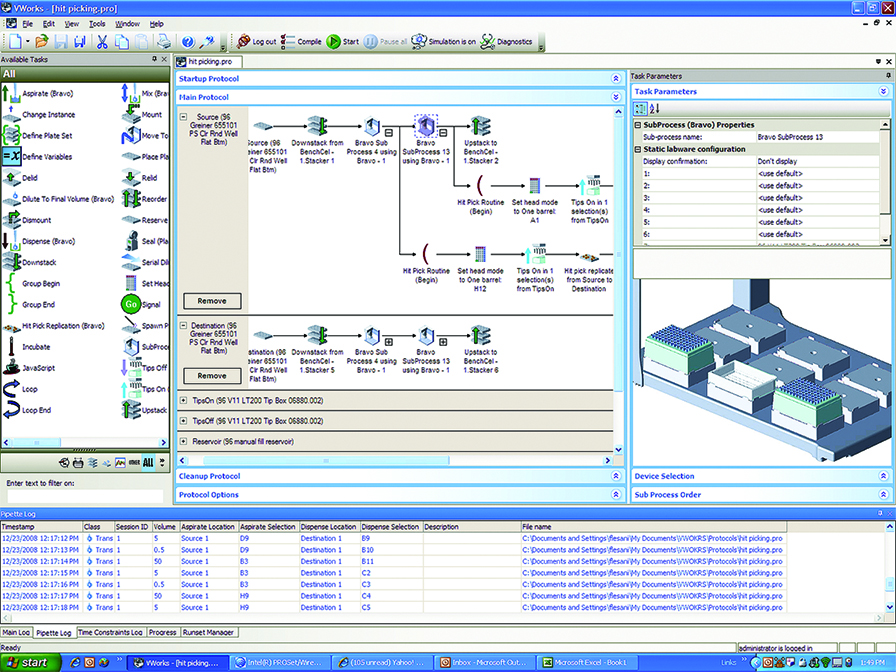Open a protocol with the folder icon
Image resolution: width=896 pixels, height=672 pixels.
pyautogui.click(x=41, y=42)
